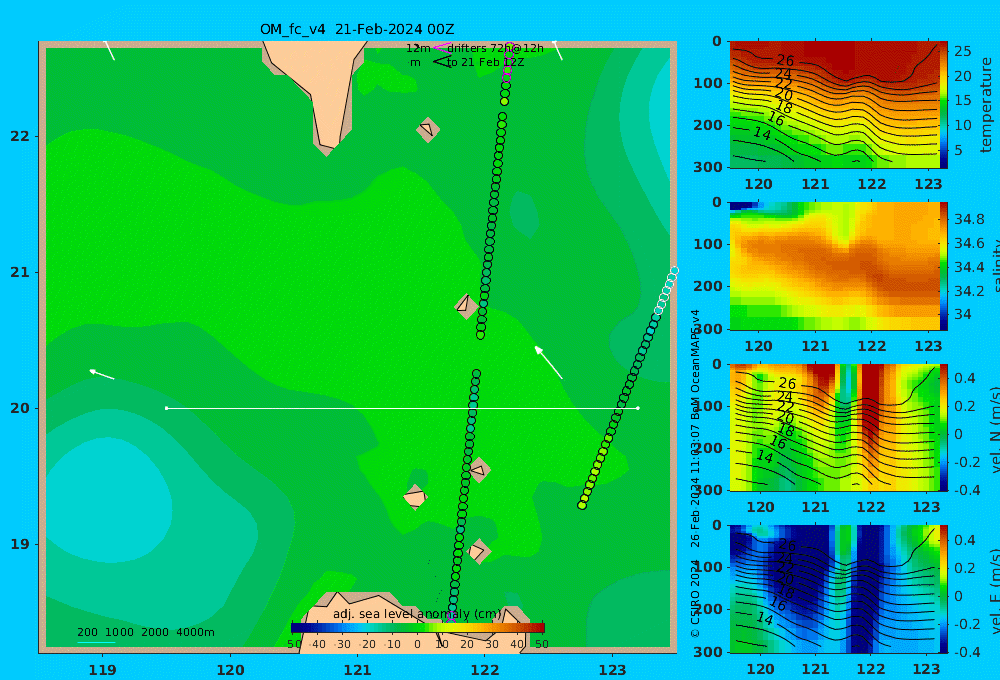Click latitude label 19 on the main map
Image resolution: width=1000 pixels, height=680 pixels.
tap(20, 544)
